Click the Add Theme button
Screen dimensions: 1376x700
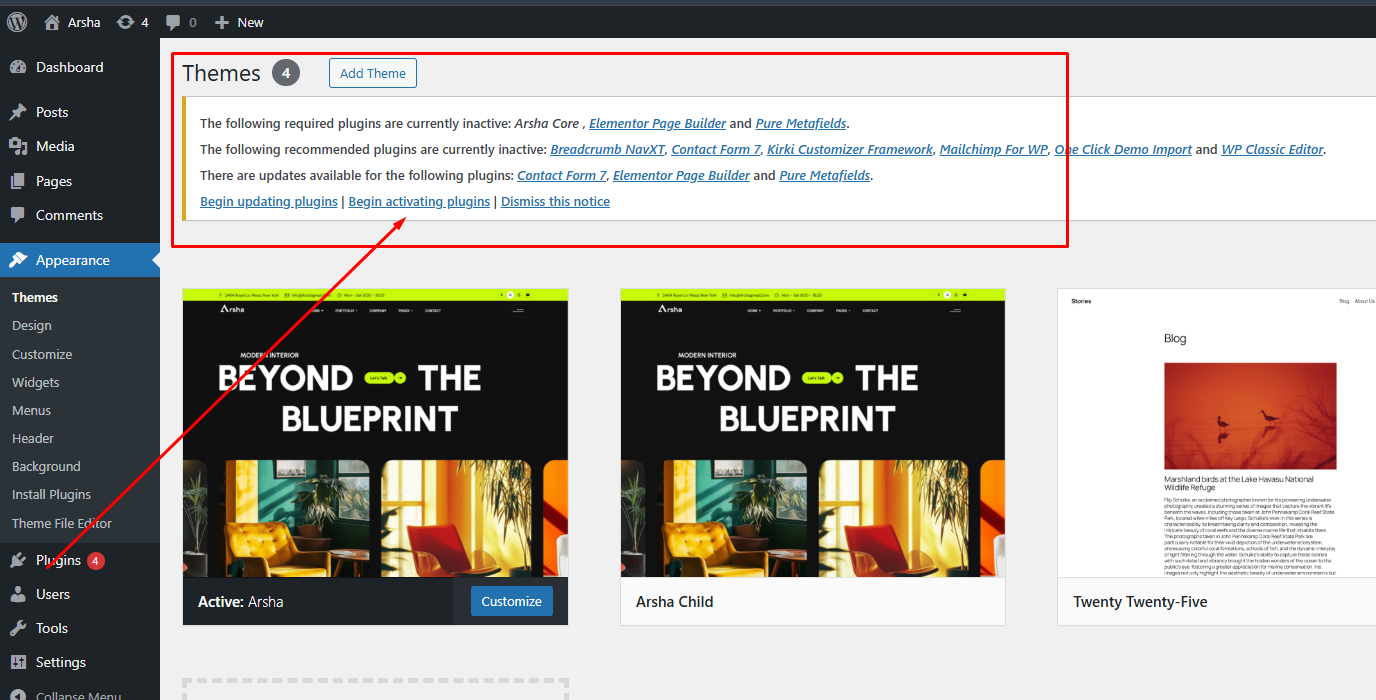[373, 73]
